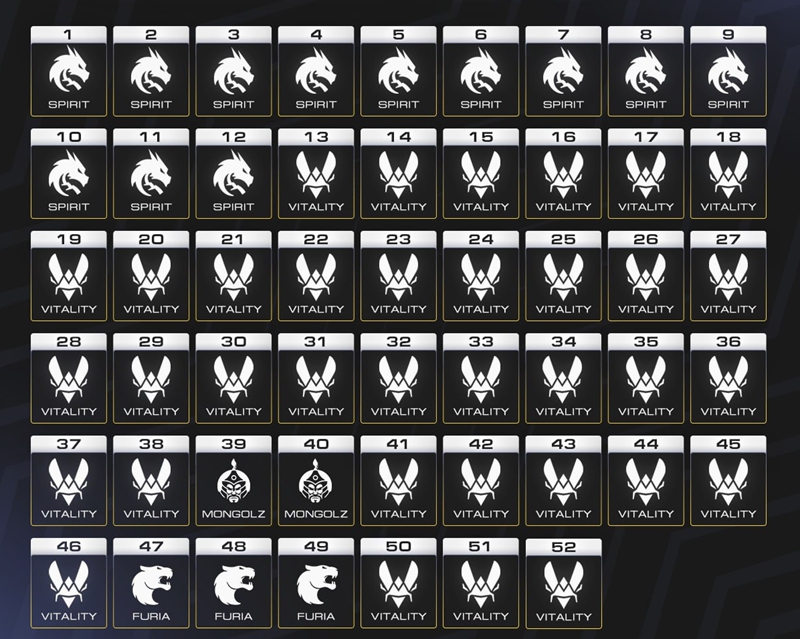Image resolution: width=800 pixels, height=639 pixels.
Task: Click the SPIRIT text on card 10
Action: pyautogui.click(x=69, y=207)
